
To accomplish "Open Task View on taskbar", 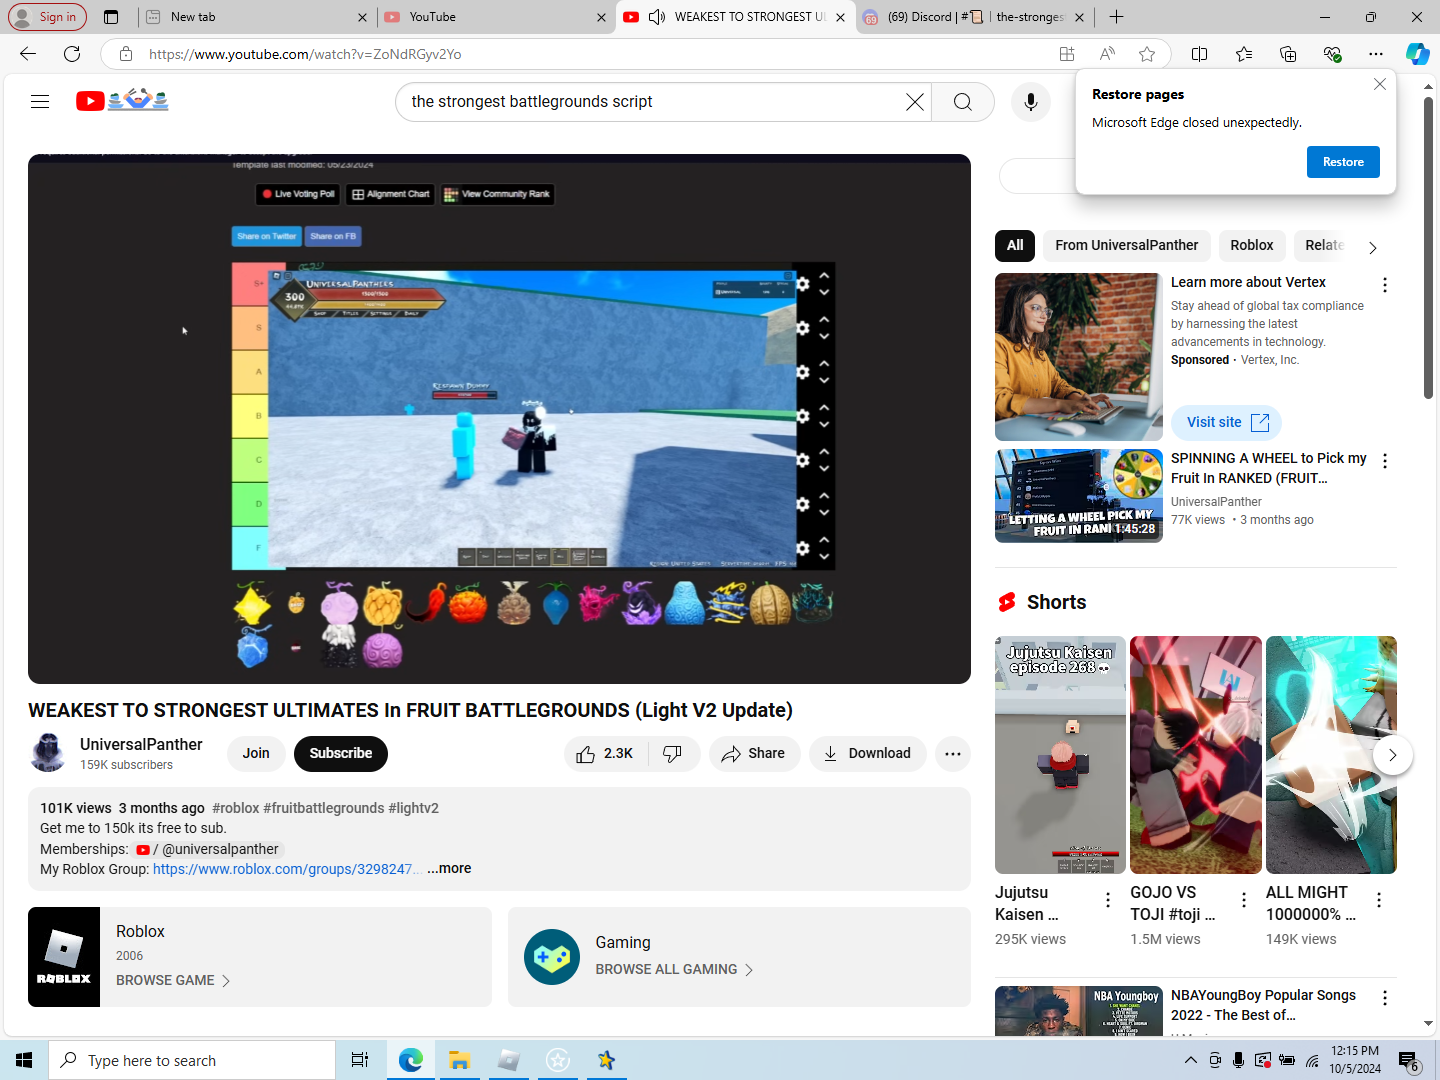I will point(360,1061).
